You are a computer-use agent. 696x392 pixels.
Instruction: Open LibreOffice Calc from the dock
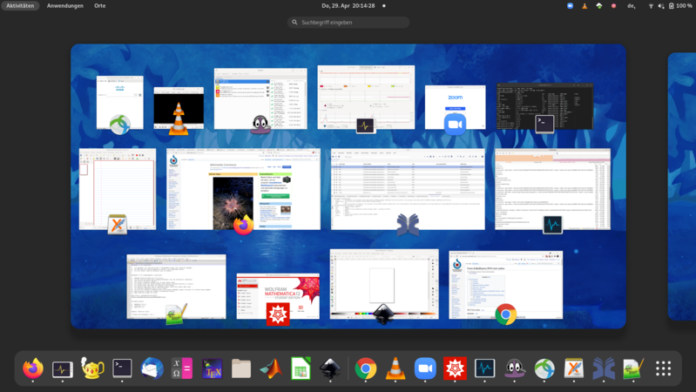tap(301, 368)
